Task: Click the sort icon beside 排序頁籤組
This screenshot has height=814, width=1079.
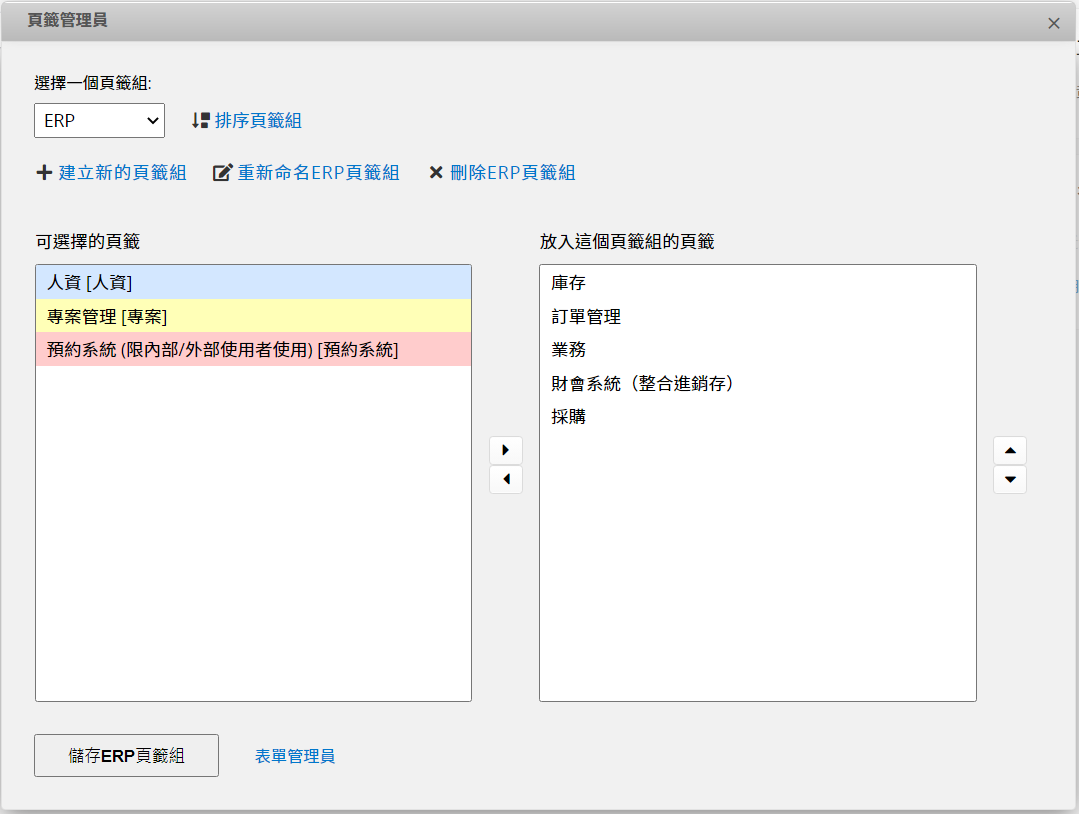Action: pos(200,120)
